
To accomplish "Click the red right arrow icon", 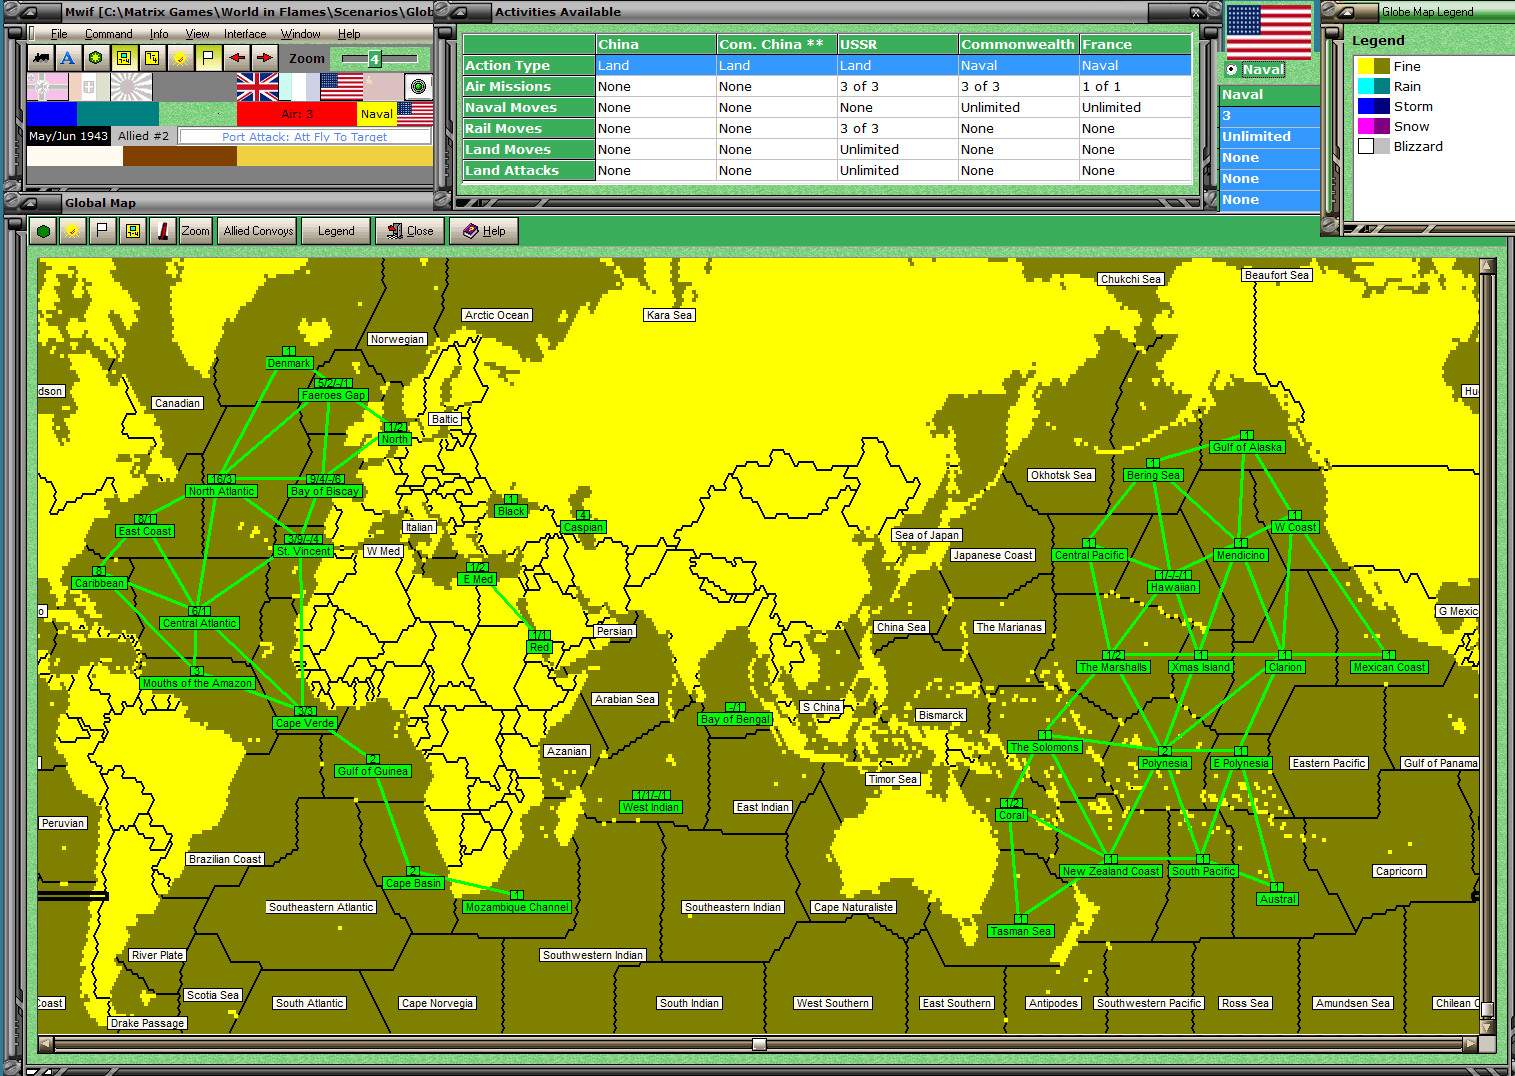I will 264,58.
